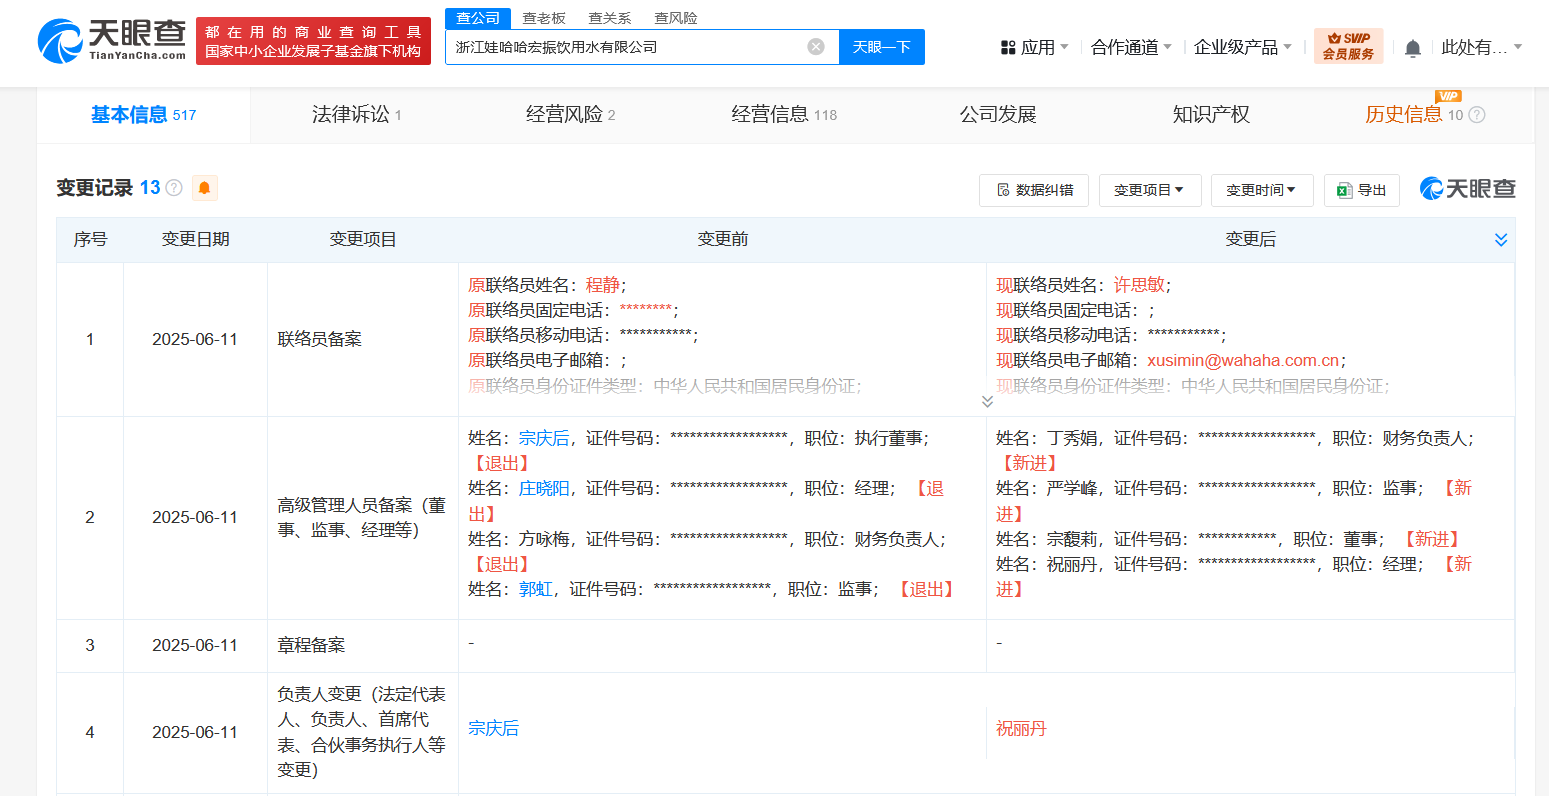Click 变更项目 column header
This screenshot has width=1549, height=796.
[363, 239]
